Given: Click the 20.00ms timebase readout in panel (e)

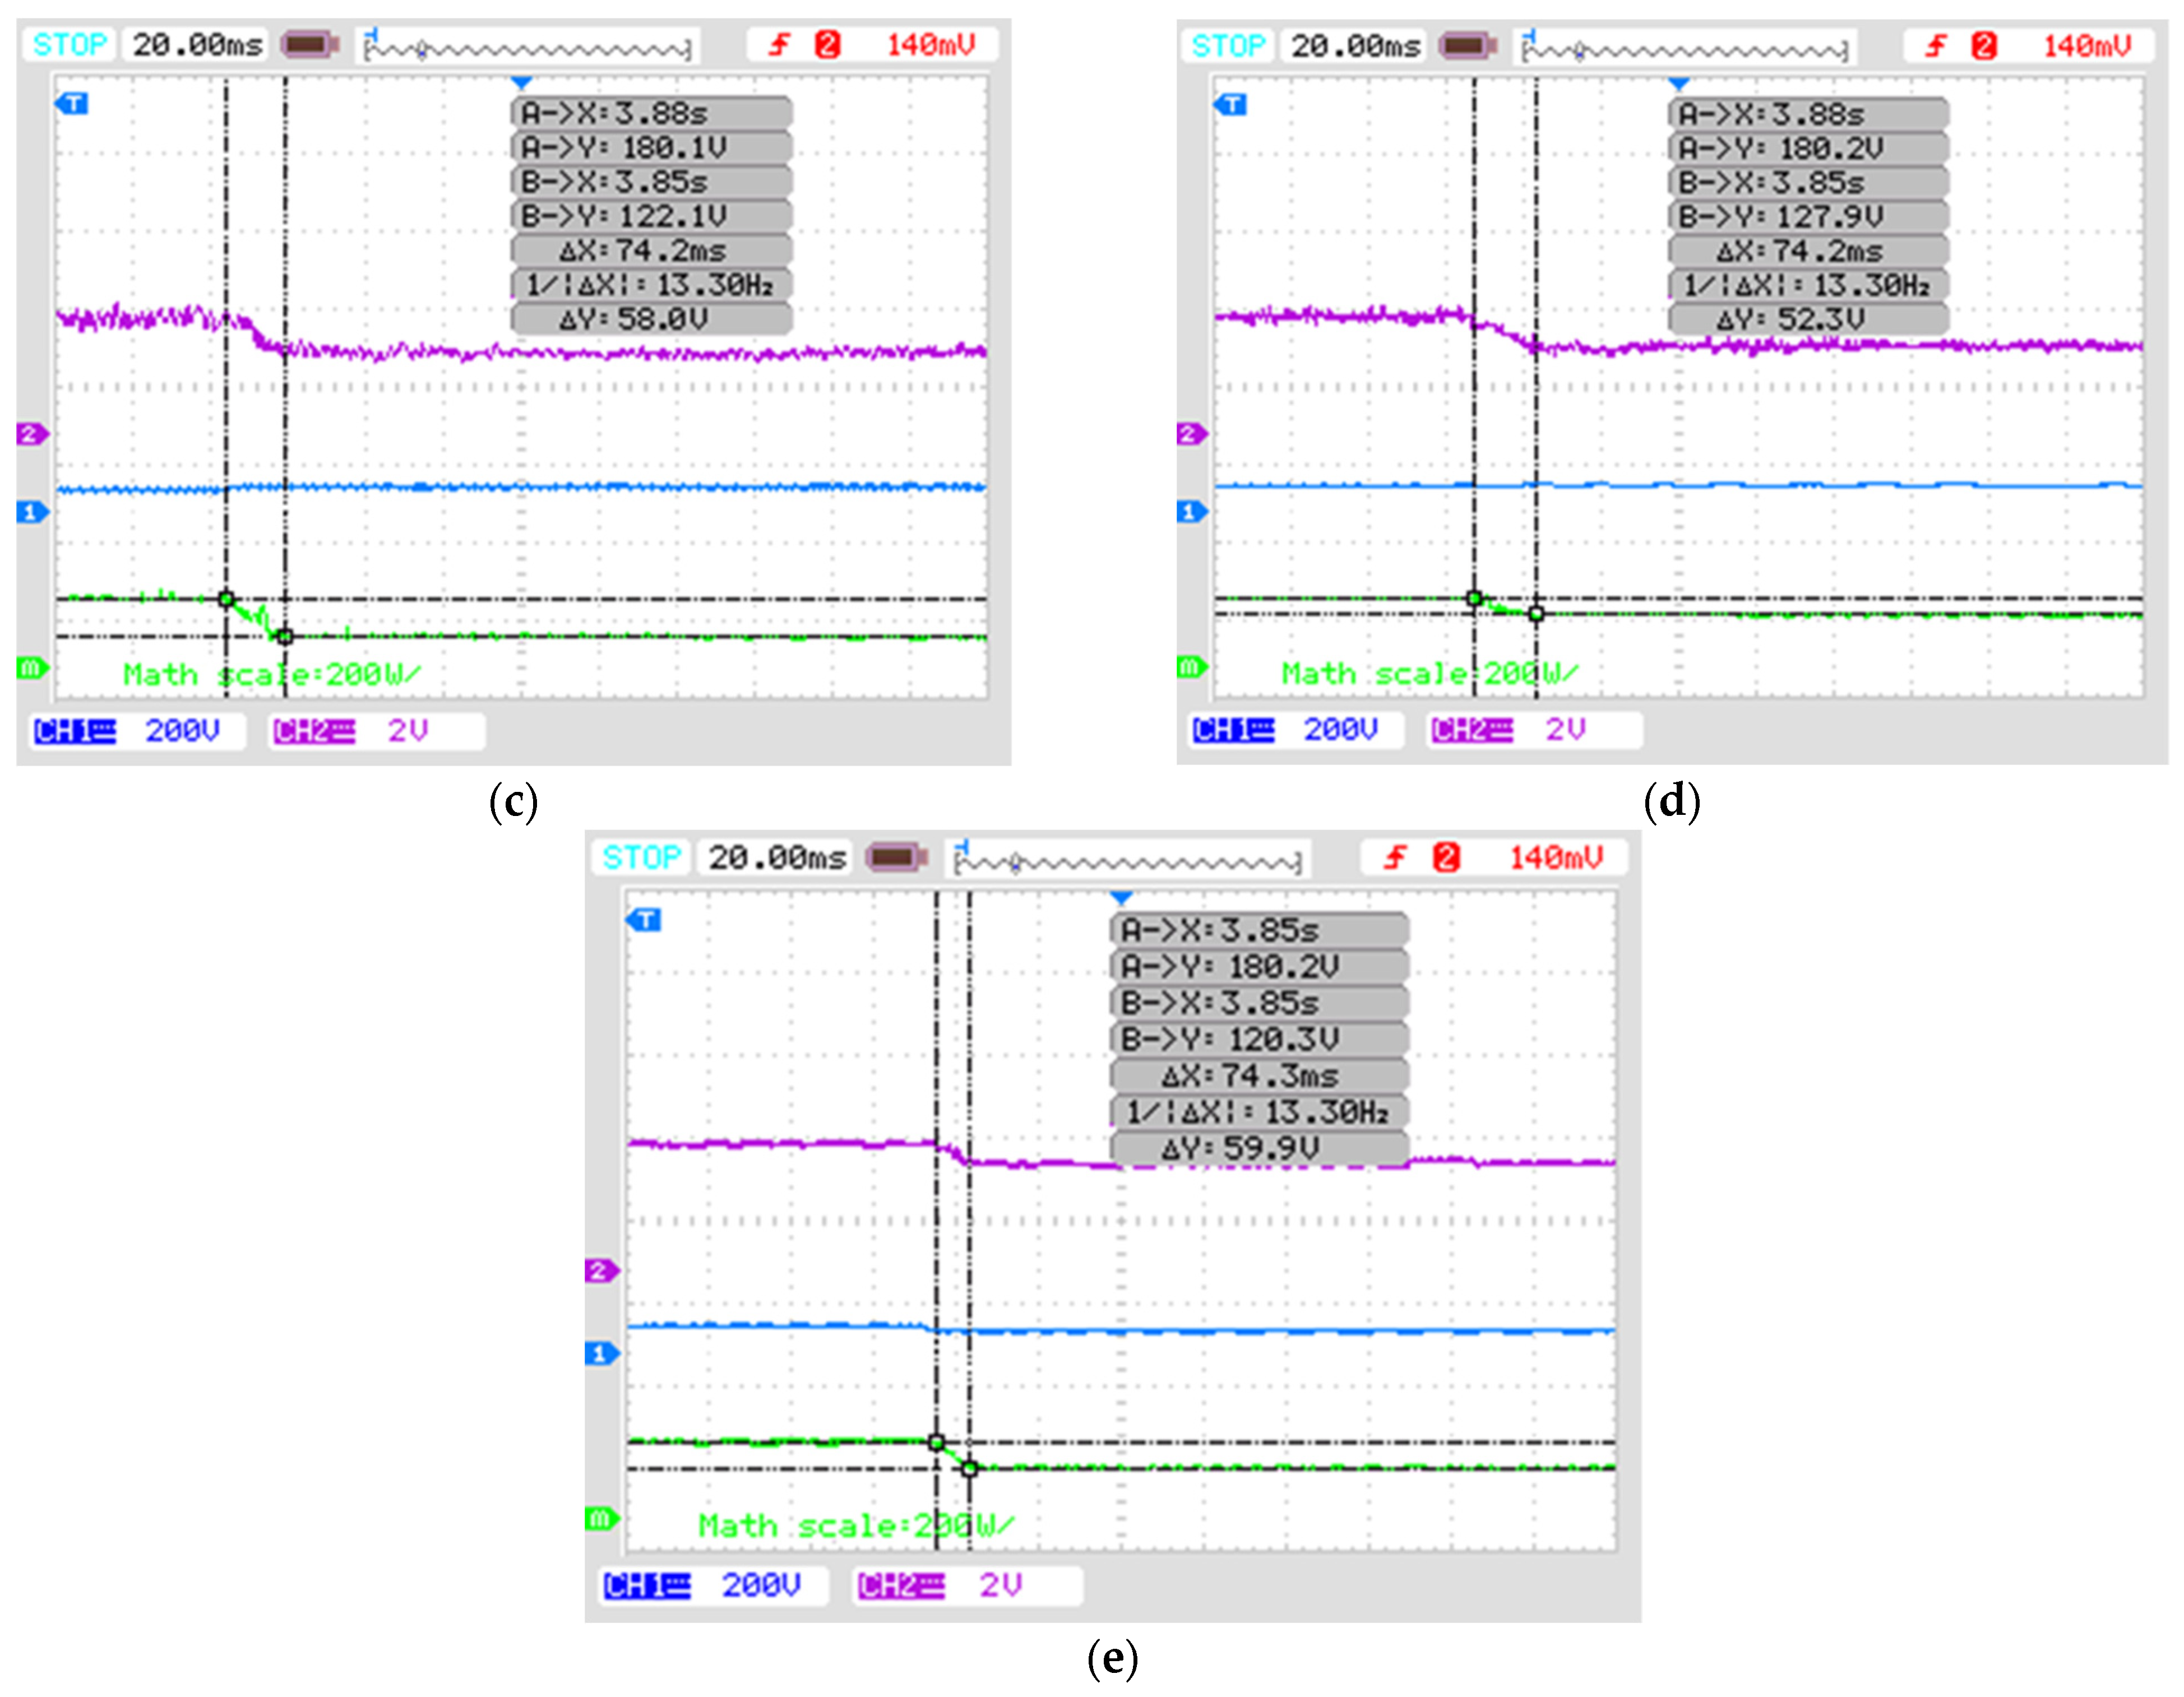Looking at the screenshot, I should (x=776, y=857).
